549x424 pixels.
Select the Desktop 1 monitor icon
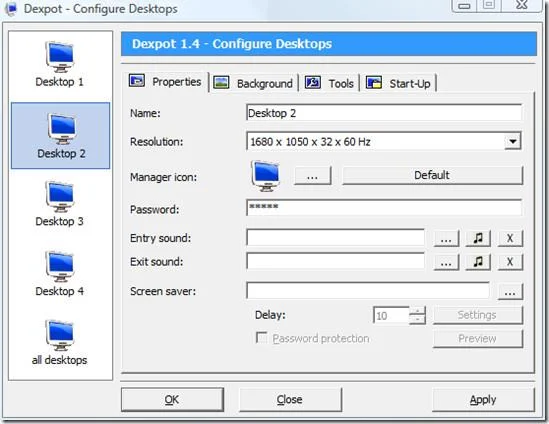(60, 57)
